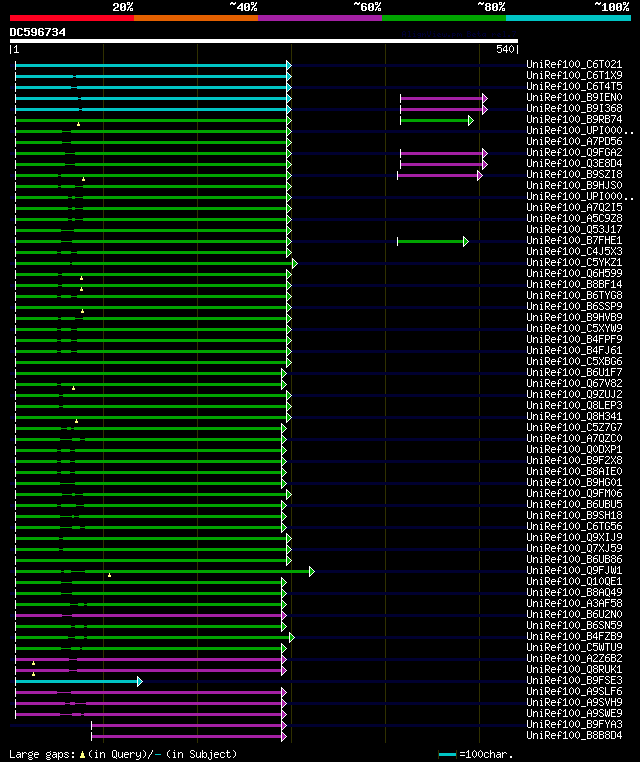Image resolution: width=640 pixels, height=762 pixels.
Task: Select the UniRef100_Q8H341 entry
Action: pos(574,416)
